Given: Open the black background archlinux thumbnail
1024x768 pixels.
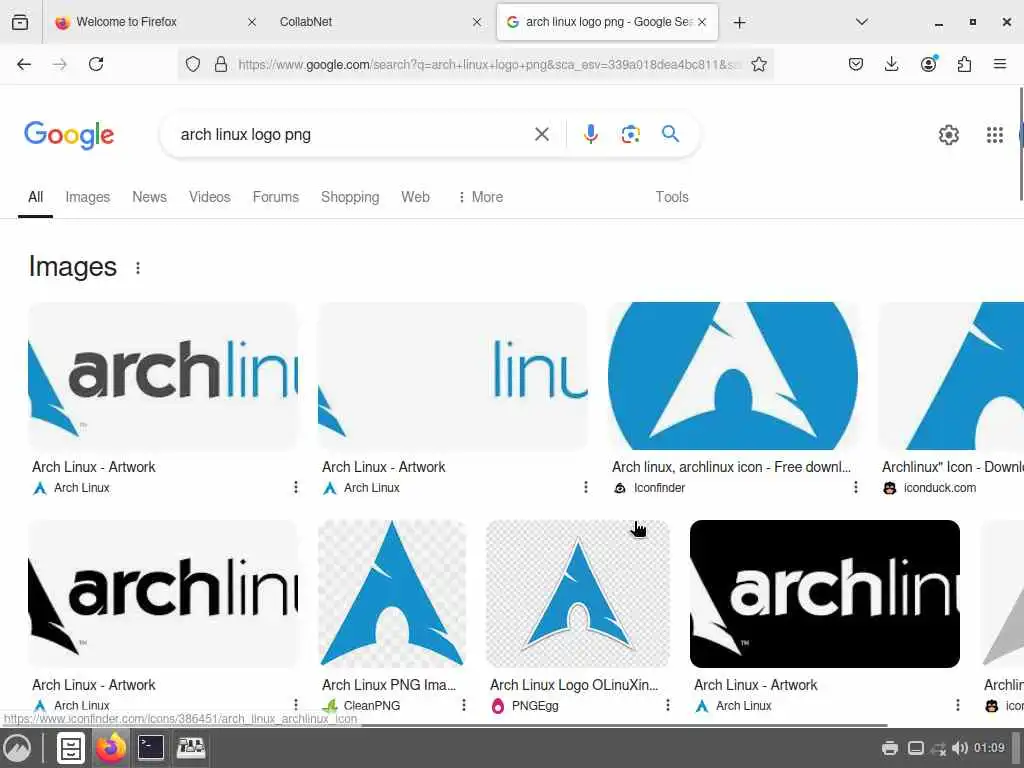Looking at the screenshot, I should [825, 594].
